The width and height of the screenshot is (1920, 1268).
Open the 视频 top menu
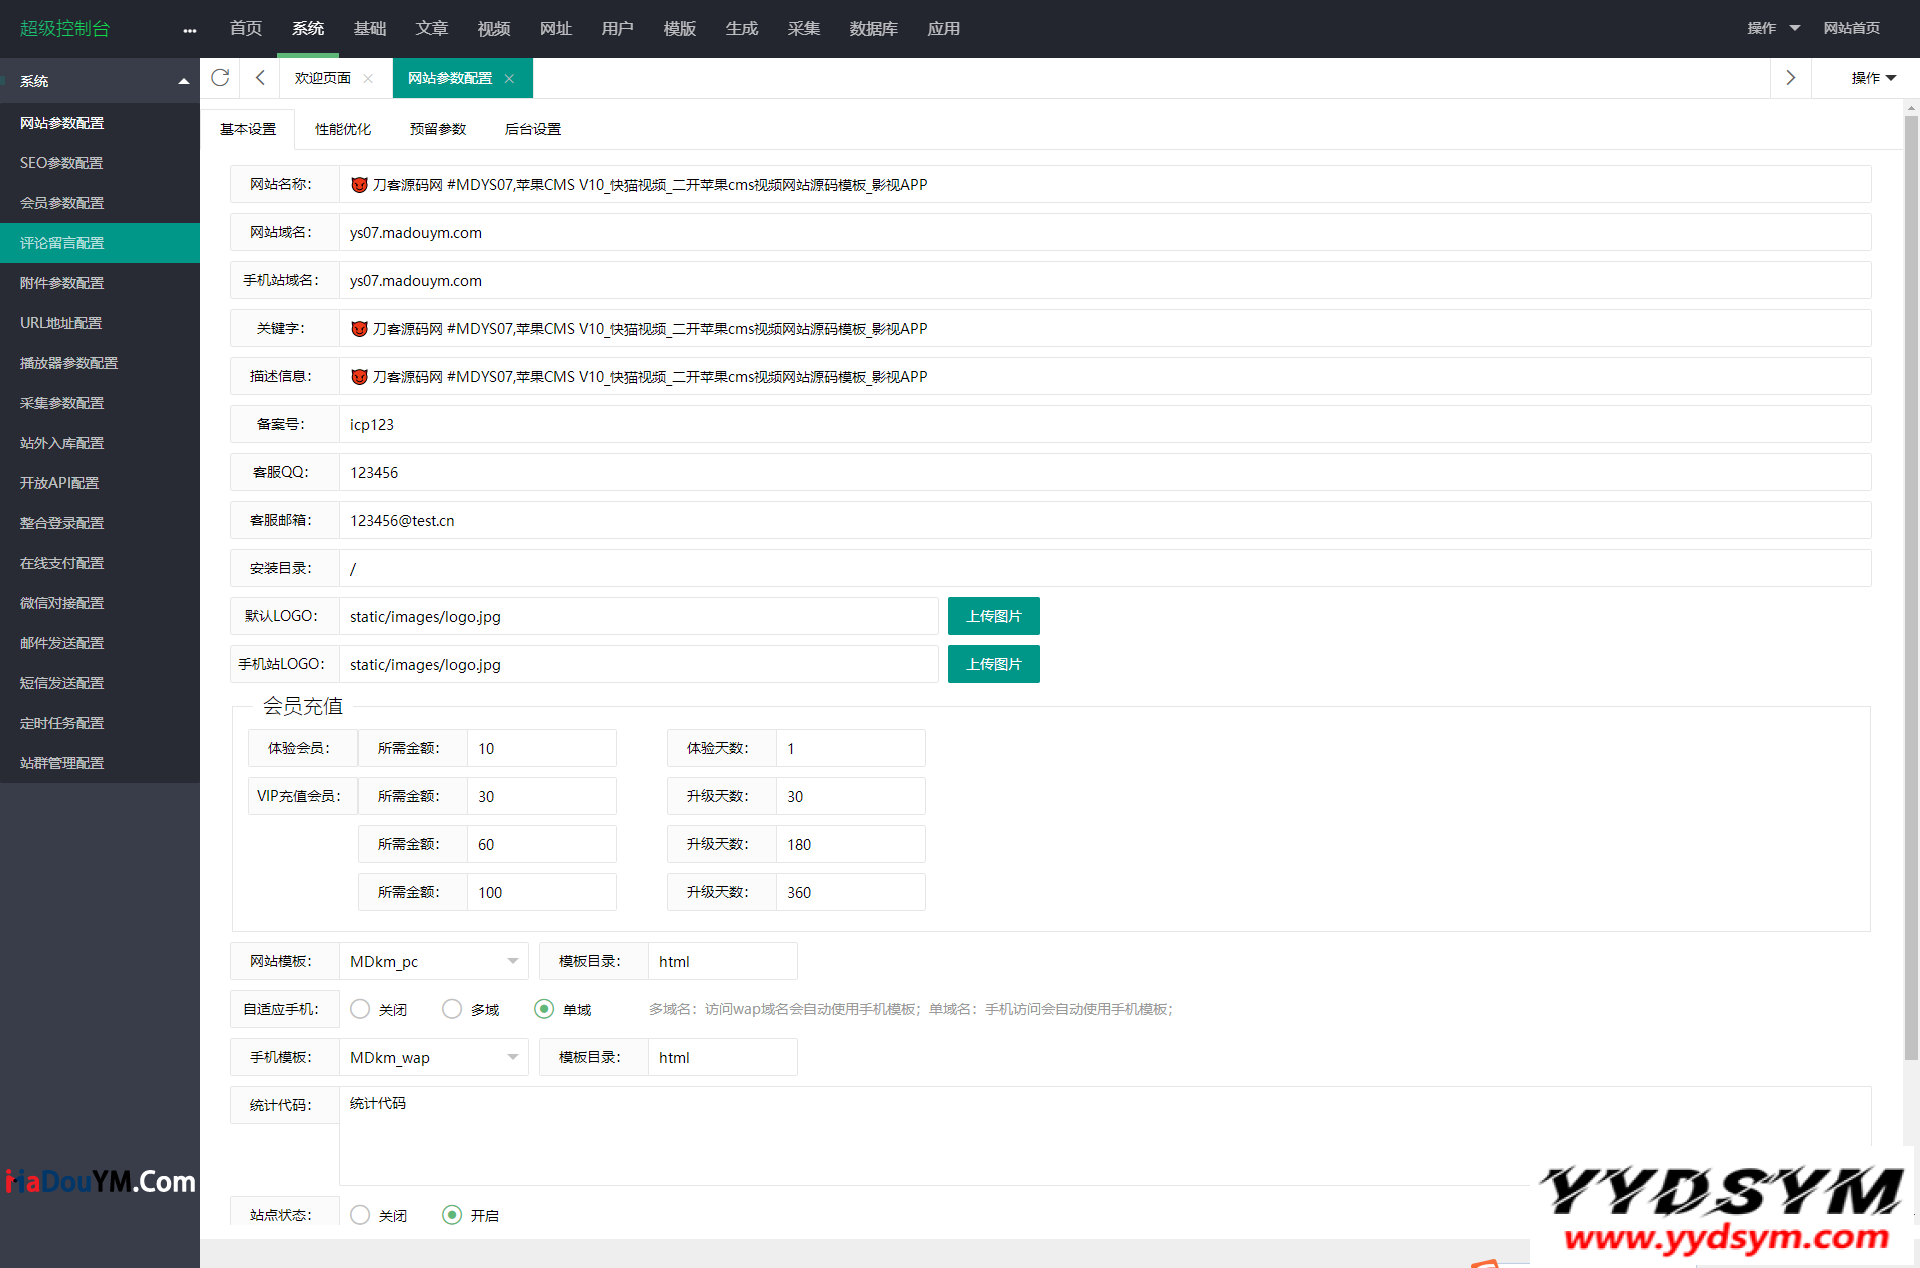493,28
